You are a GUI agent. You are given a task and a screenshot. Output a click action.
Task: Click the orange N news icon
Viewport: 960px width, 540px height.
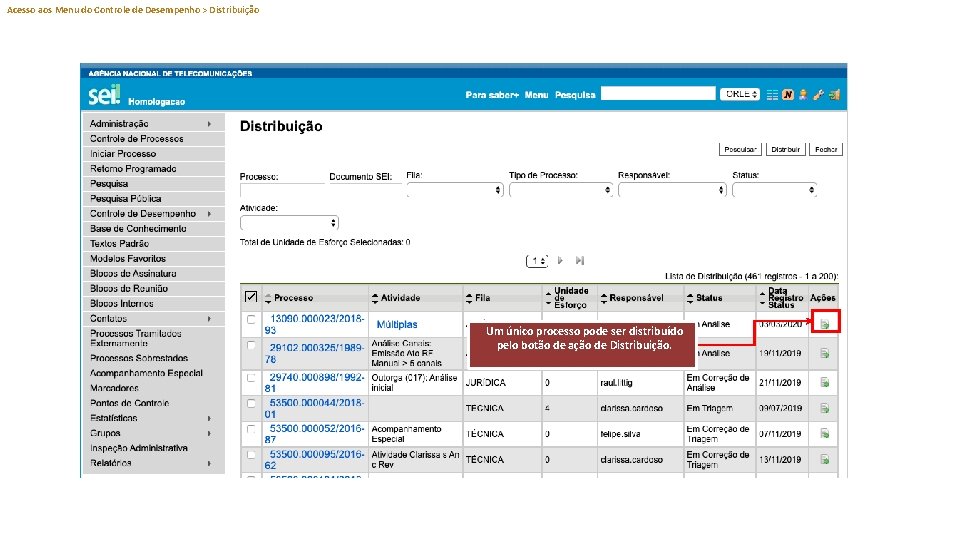tap(787, 95)
